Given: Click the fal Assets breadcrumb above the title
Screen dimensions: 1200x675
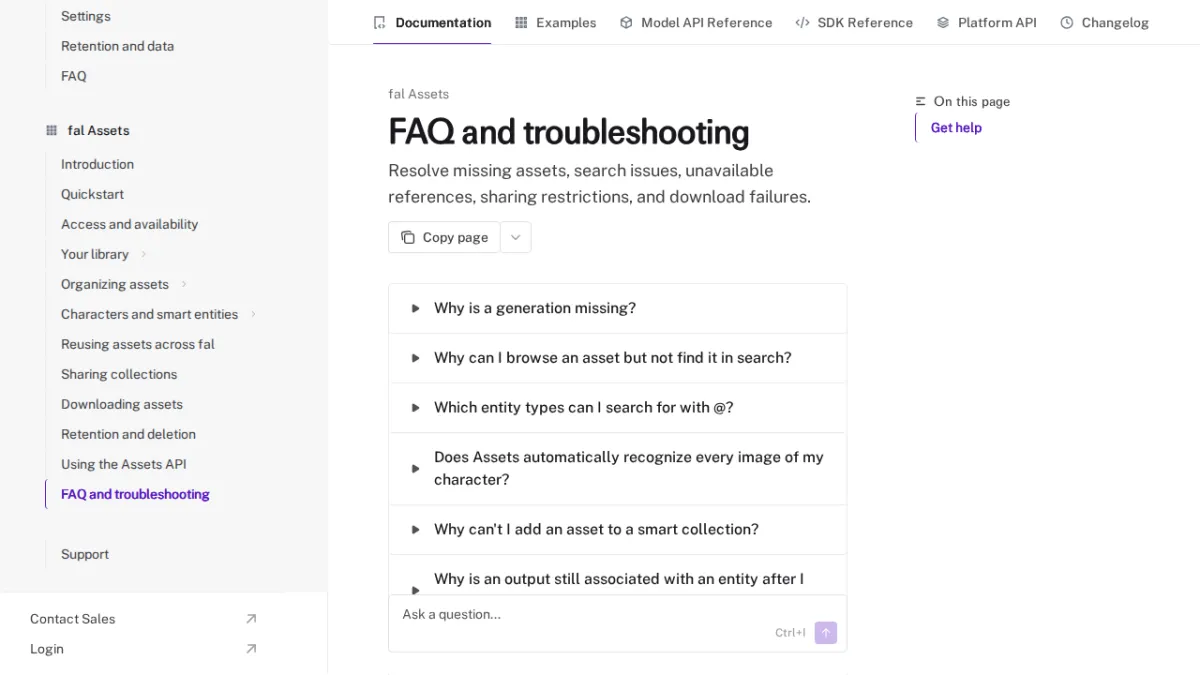Looking at the screenshot, I should [x=419, y=94].
